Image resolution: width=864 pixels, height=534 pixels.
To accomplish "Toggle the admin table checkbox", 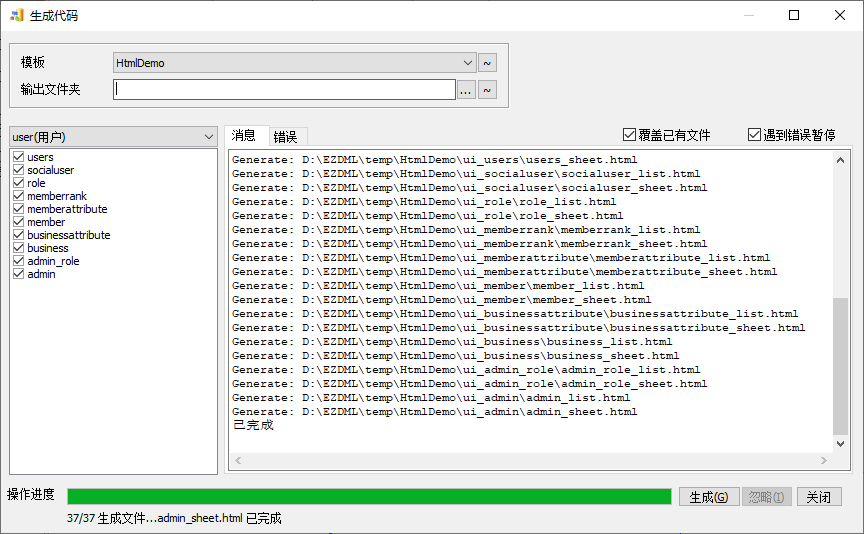I will (x=18, y=274).
